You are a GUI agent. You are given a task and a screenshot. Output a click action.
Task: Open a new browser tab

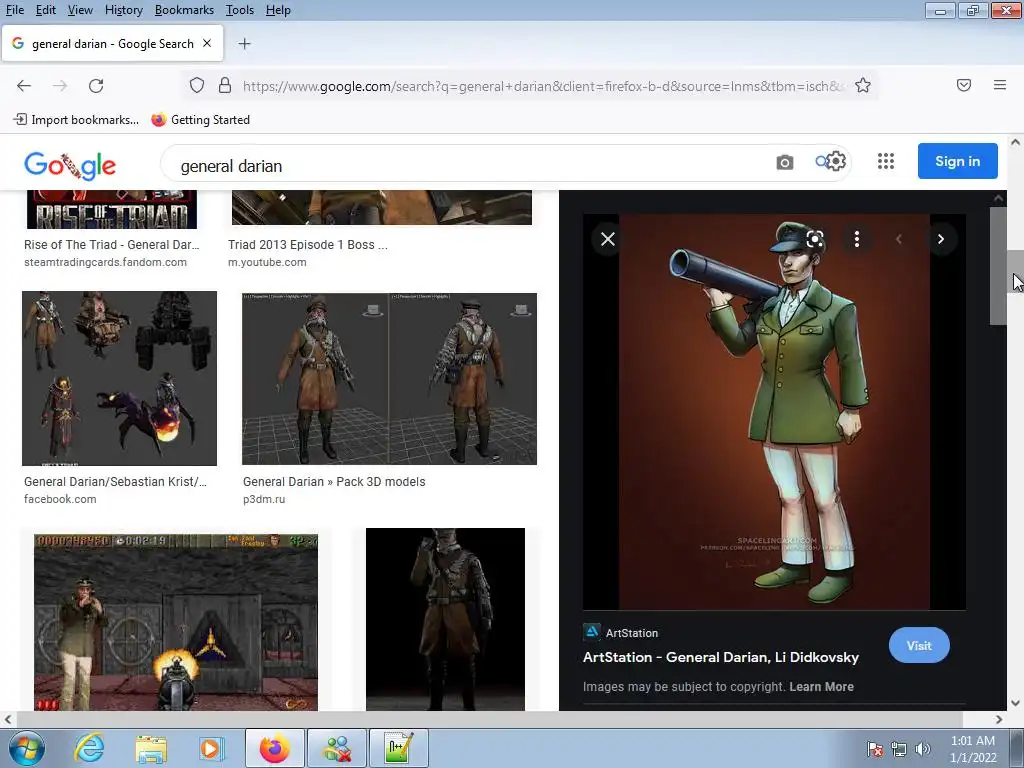pyautogui.click(x=244, y=44)
